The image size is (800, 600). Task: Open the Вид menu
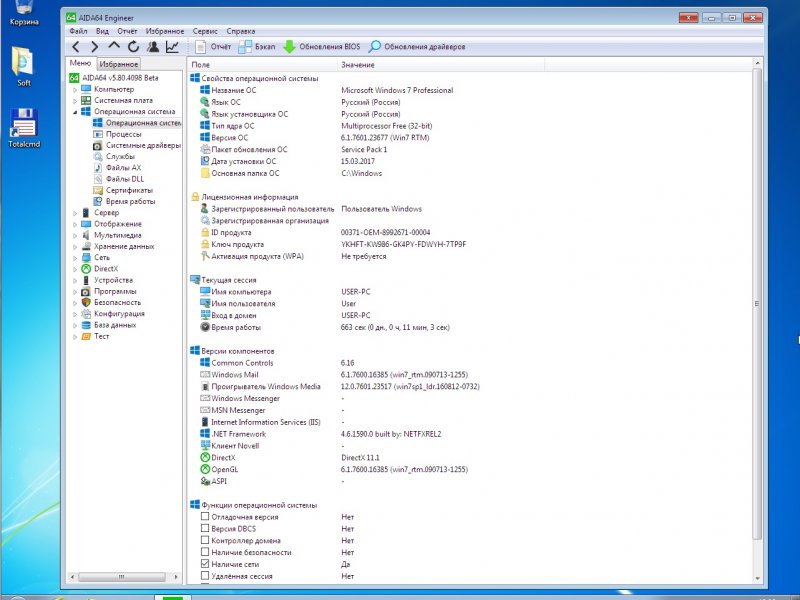[102, 31]
